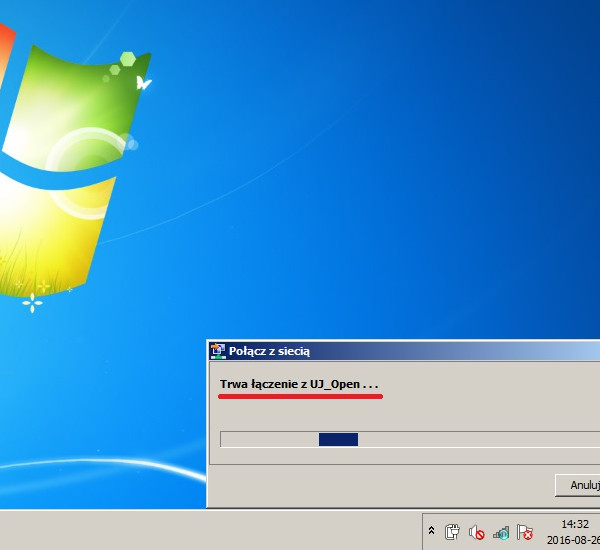
Task: Open the calendar via the 2016-08-26 date
Action: 574,540
